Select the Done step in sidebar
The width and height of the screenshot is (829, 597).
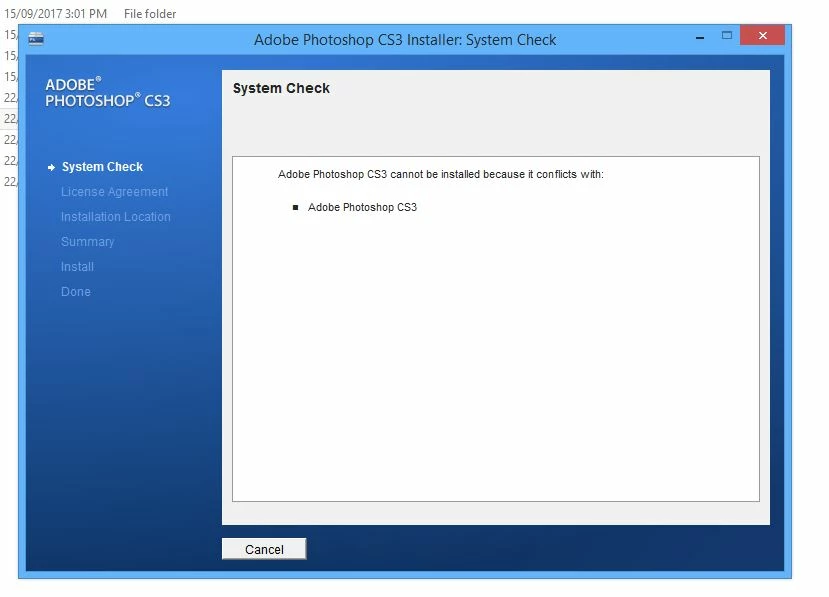click(76, 291)
